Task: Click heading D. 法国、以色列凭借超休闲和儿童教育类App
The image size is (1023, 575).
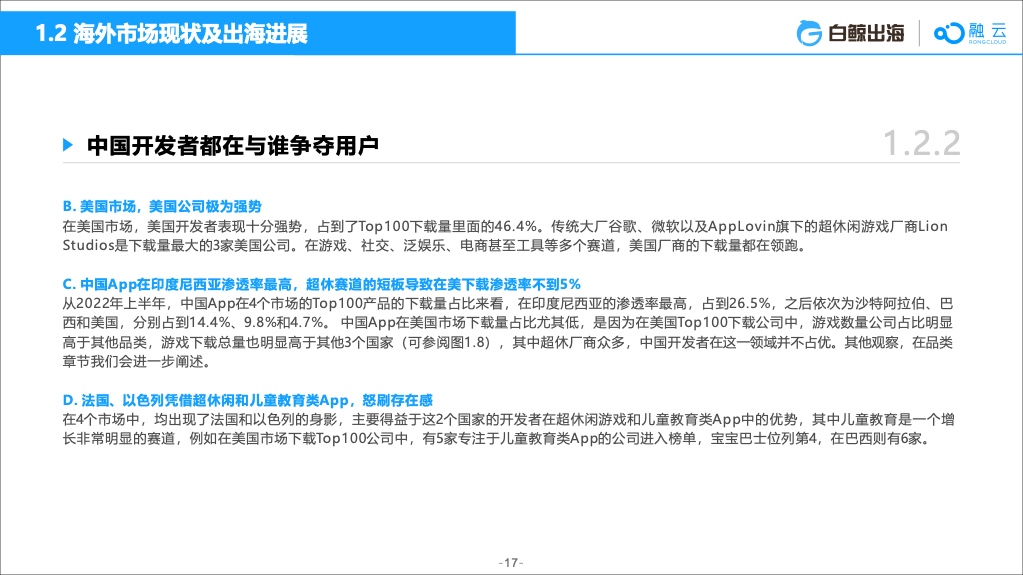Action: [x=247, y=400]
